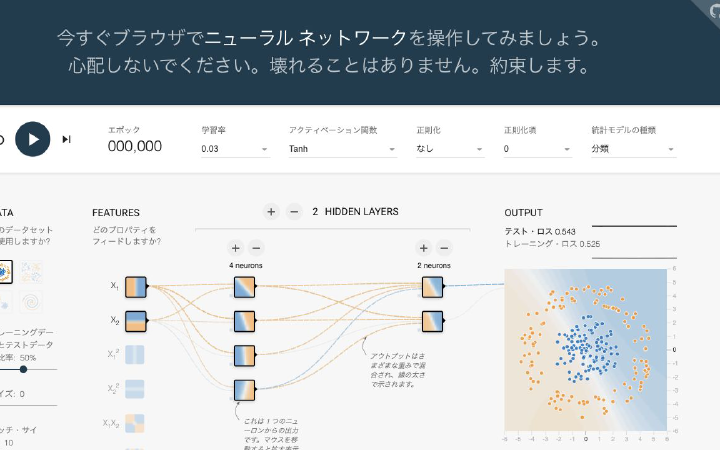Click the エポック label
This screenshot has height=450, width=720.
coord(124,130)
